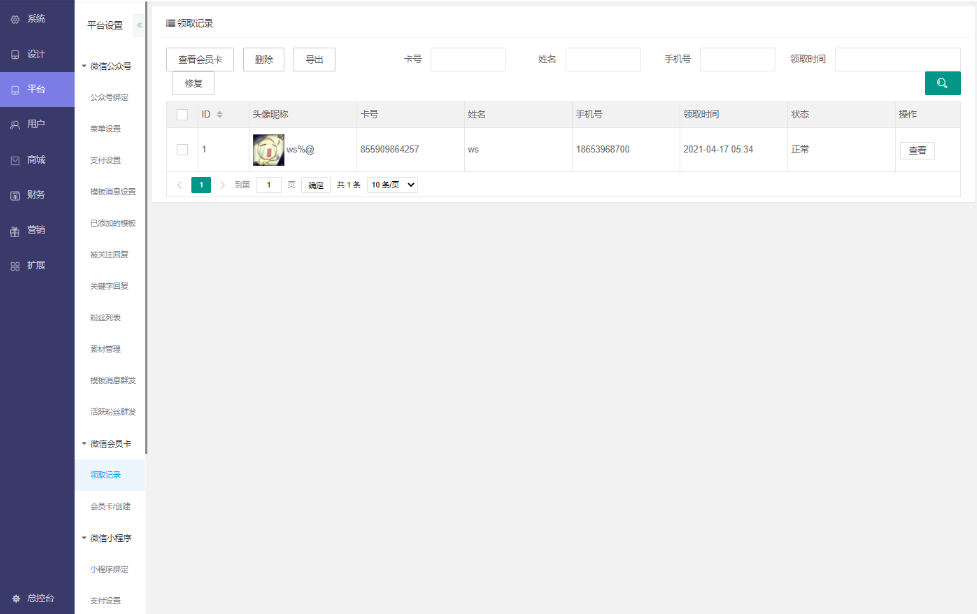Check the checkbox for row ID 1
This screenshot has width=977, height=614.
(182, 150)
